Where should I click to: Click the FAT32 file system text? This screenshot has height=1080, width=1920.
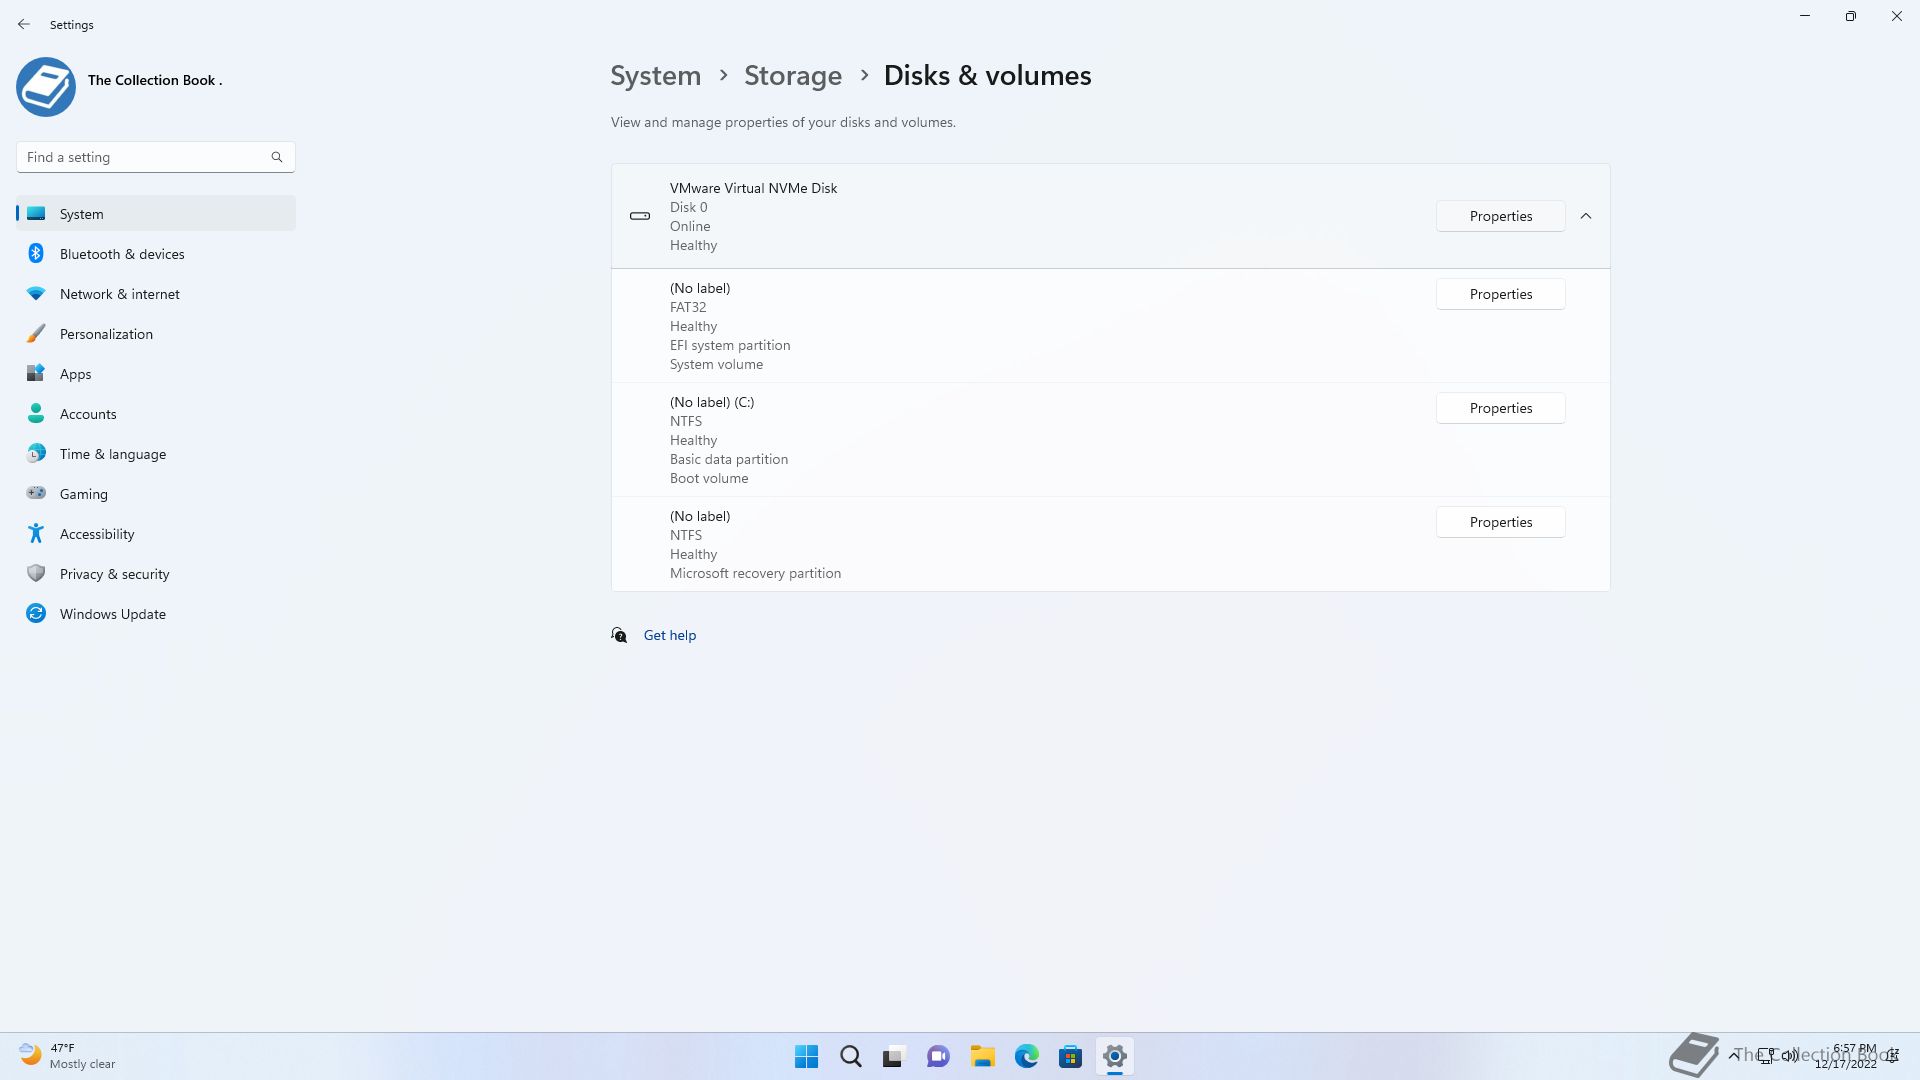point(688,307)
